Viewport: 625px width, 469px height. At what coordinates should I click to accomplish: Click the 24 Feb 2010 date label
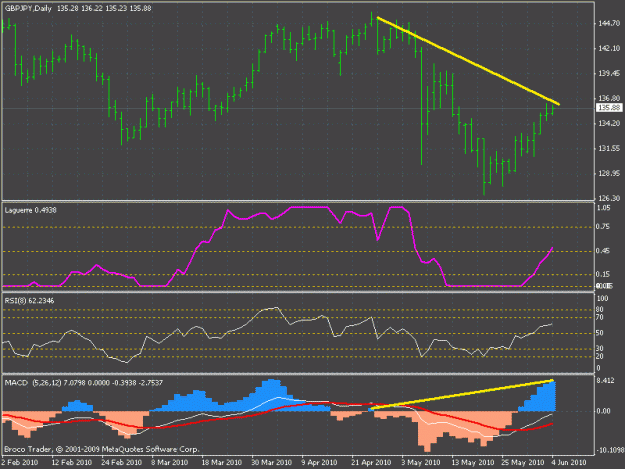(x=121, y=462)
